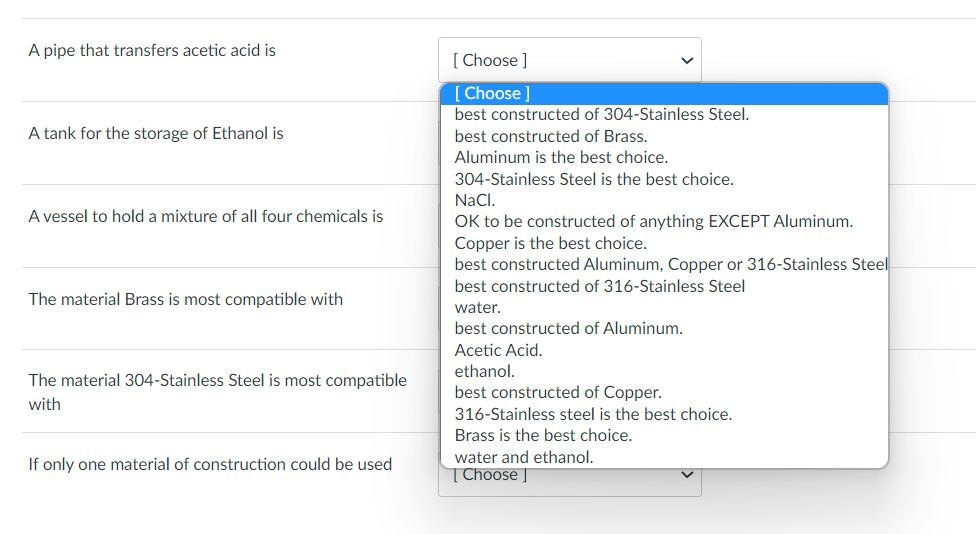
Task: Choose 'best constructed Aluminum, Copper or 316-Stainless Steel'
Action: tap(670, 264)
